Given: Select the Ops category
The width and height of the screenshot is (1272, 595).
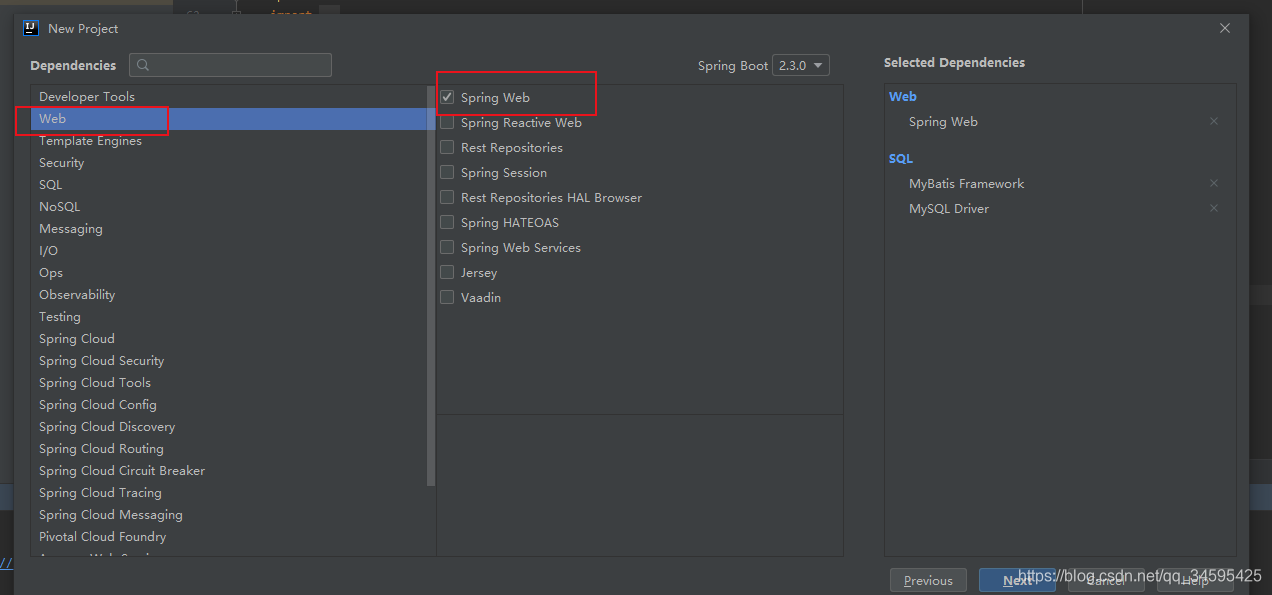Looking at the screenshot, I should click(228, 272).
